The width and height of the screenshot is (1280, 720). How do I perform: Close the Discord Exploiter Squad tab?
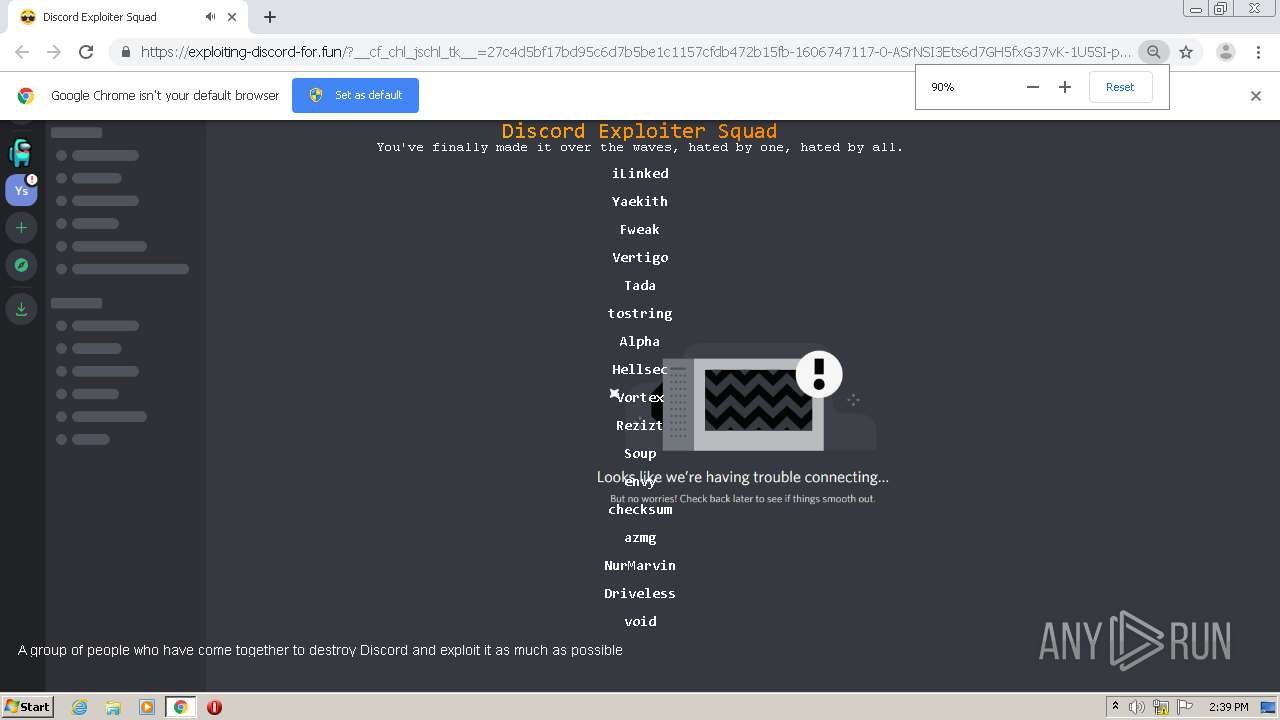tap(232, 17)
